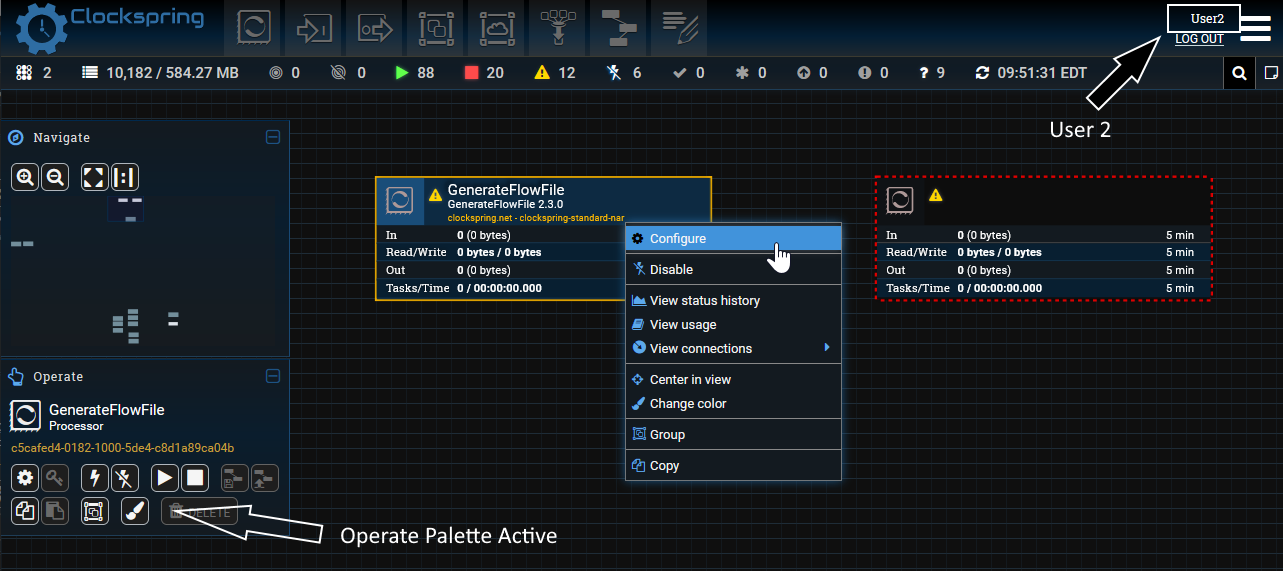
Task: Disable the processor with crossed lightning icon
Action: [x=125, y=478]
